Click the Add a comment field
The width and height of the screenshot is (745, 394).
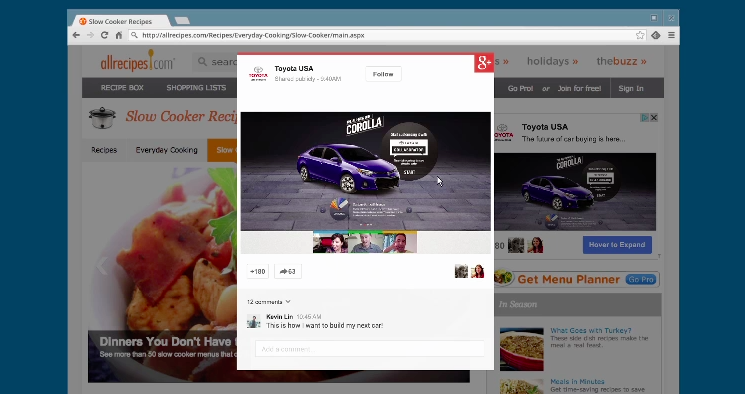tap(370, 349)
